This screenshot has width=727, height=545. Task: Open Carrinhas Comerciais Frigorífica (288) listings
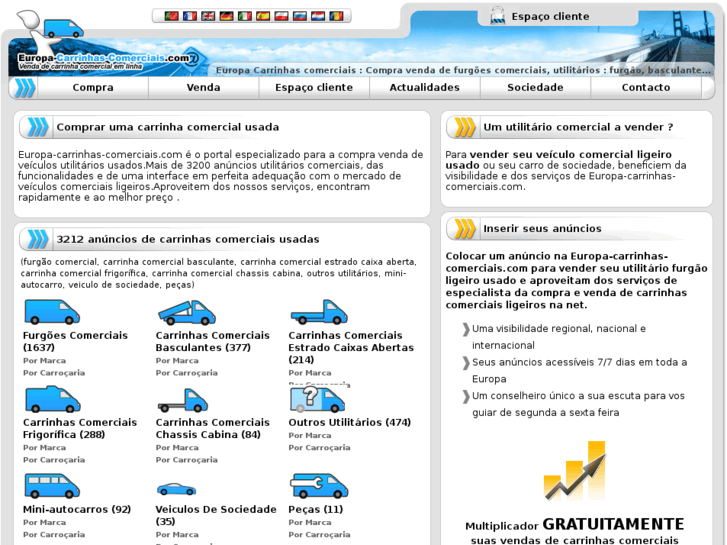(80, 429)
